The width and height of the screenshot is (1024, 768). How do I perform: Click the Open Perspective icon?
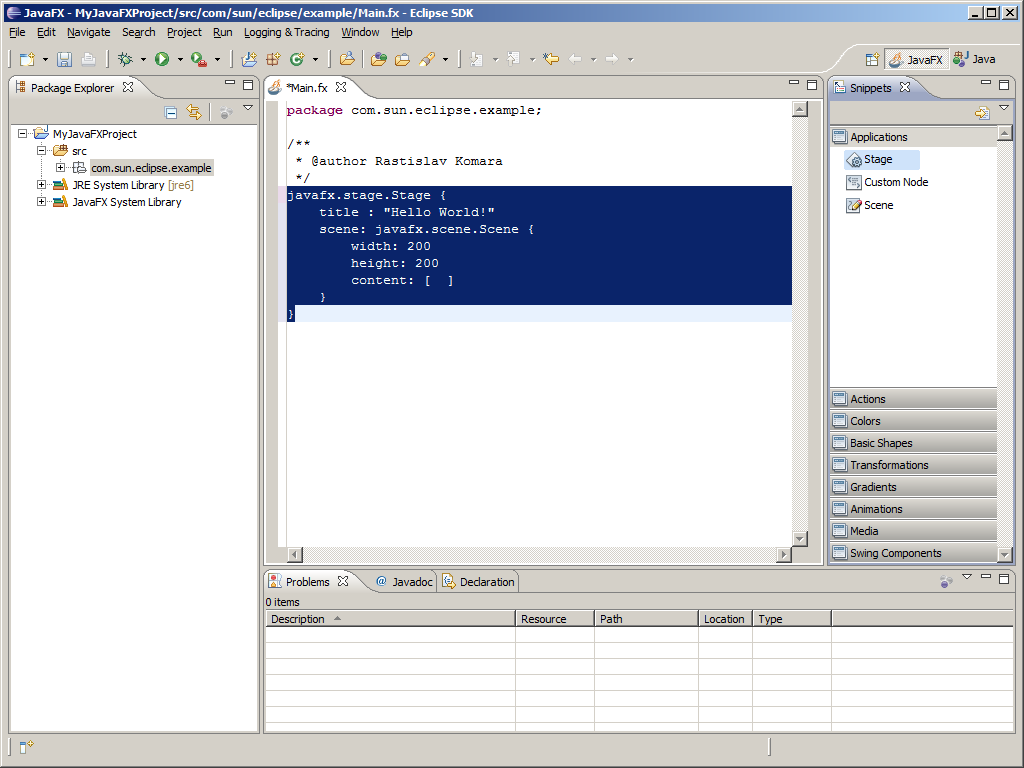point(872,60)
